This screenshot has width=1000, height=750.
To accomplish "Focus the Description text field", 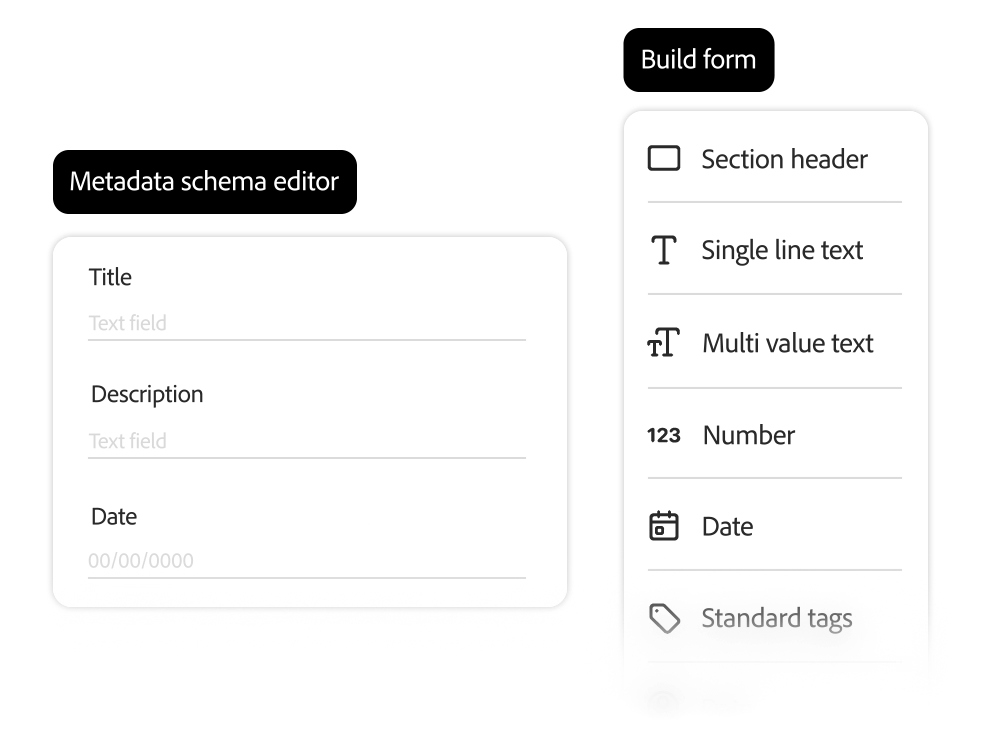I will tap(306, 441).
